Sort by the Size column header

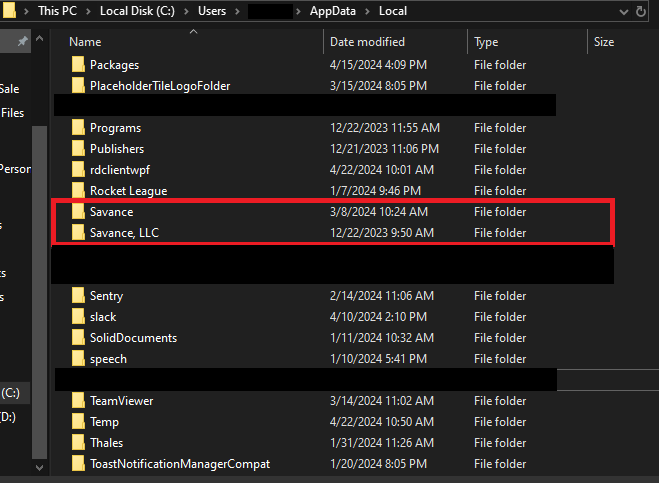pos(604,42)
